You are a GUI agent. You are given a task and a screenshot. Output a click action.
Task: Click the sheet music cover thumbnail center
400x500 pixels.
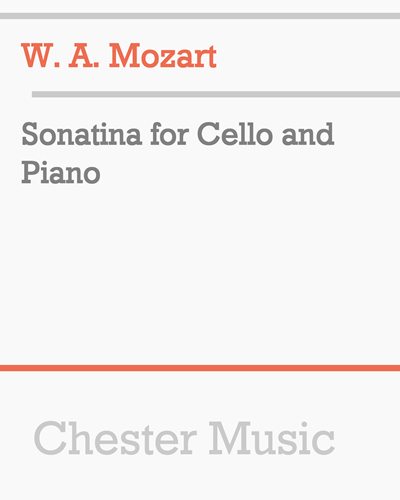[x=200, y=250]
